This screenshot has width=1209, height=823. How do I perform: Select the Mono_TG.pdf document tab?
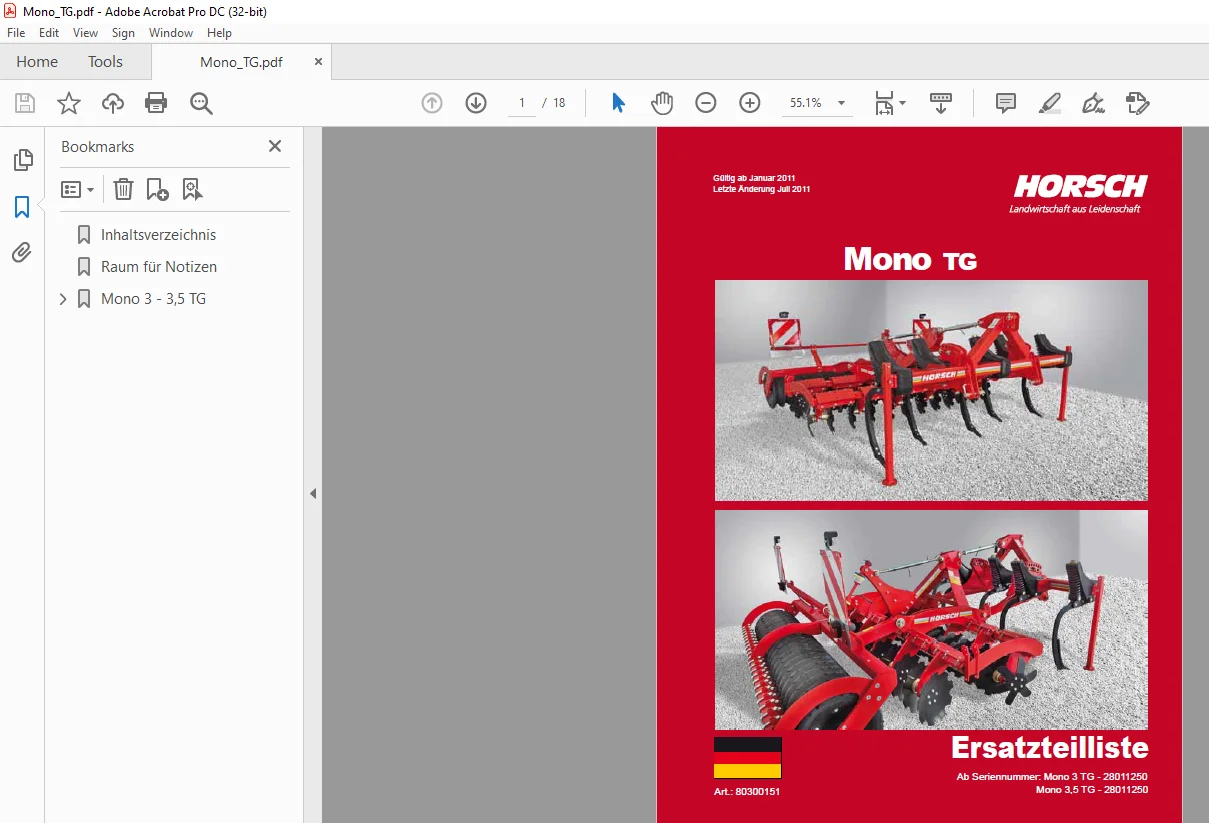pyautogui.click(x=241, y=62)
